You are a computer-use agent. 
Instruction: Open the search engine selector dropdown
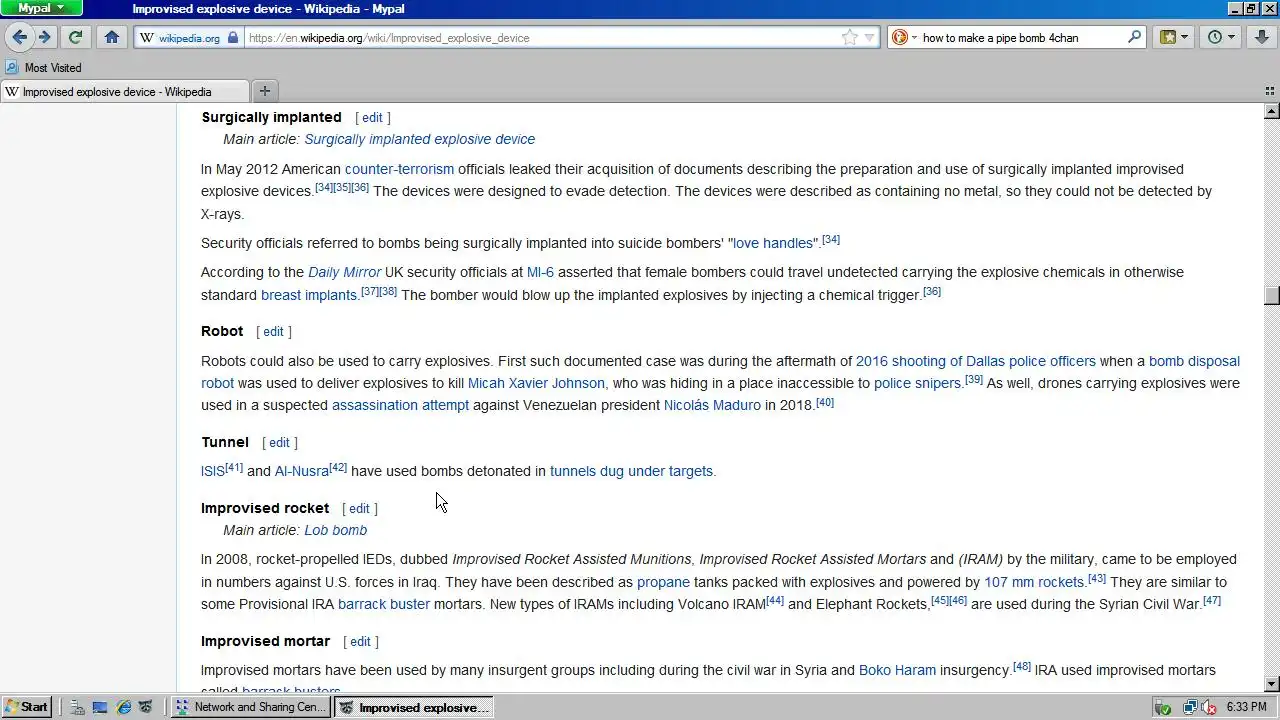(913, 38)
